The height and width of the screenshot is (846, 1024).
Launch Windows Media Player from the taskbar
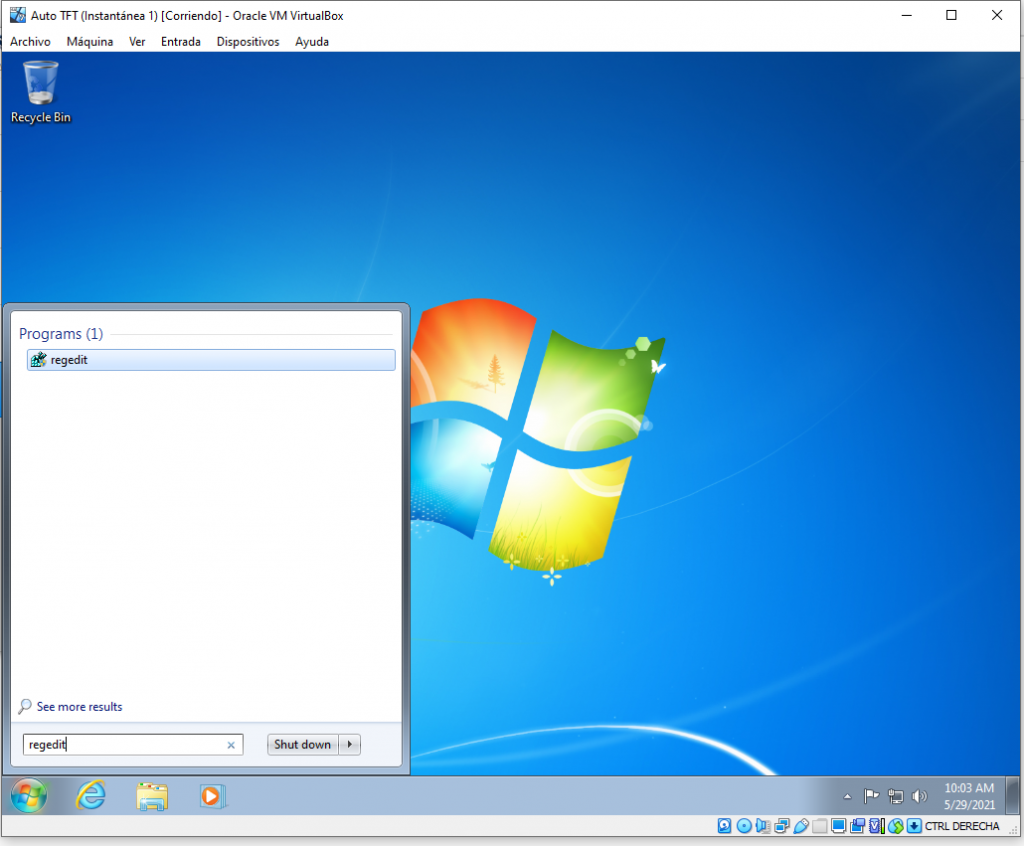[x=212, y=796]
